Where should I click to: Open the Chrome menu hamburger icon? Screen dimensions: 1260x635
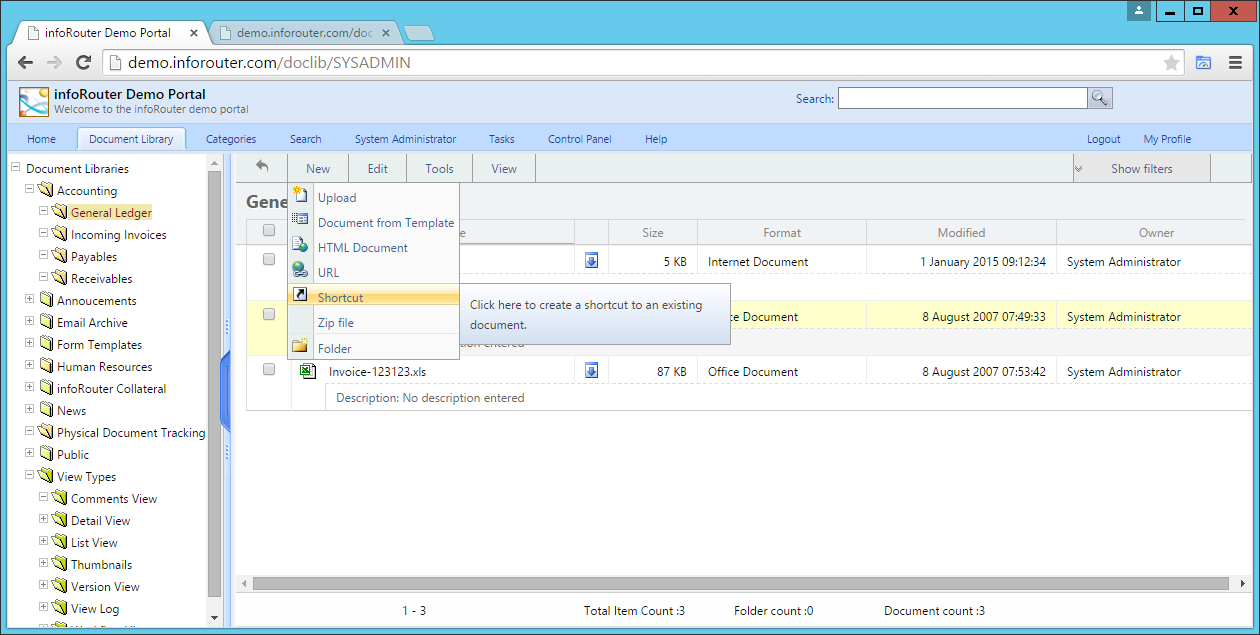click(x=1235, y=62)
